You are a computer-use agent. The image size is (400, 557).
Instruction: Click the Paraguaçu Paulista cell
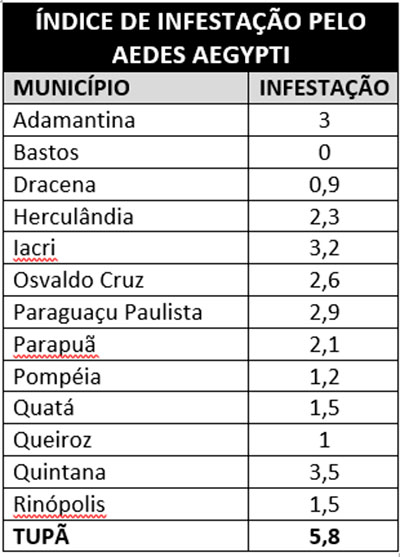tap(126, 313)
